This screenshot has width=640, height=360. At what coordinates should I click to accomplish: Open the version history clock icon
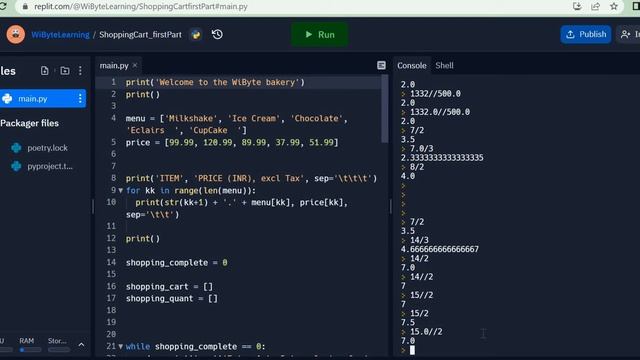tap(217, 34)
